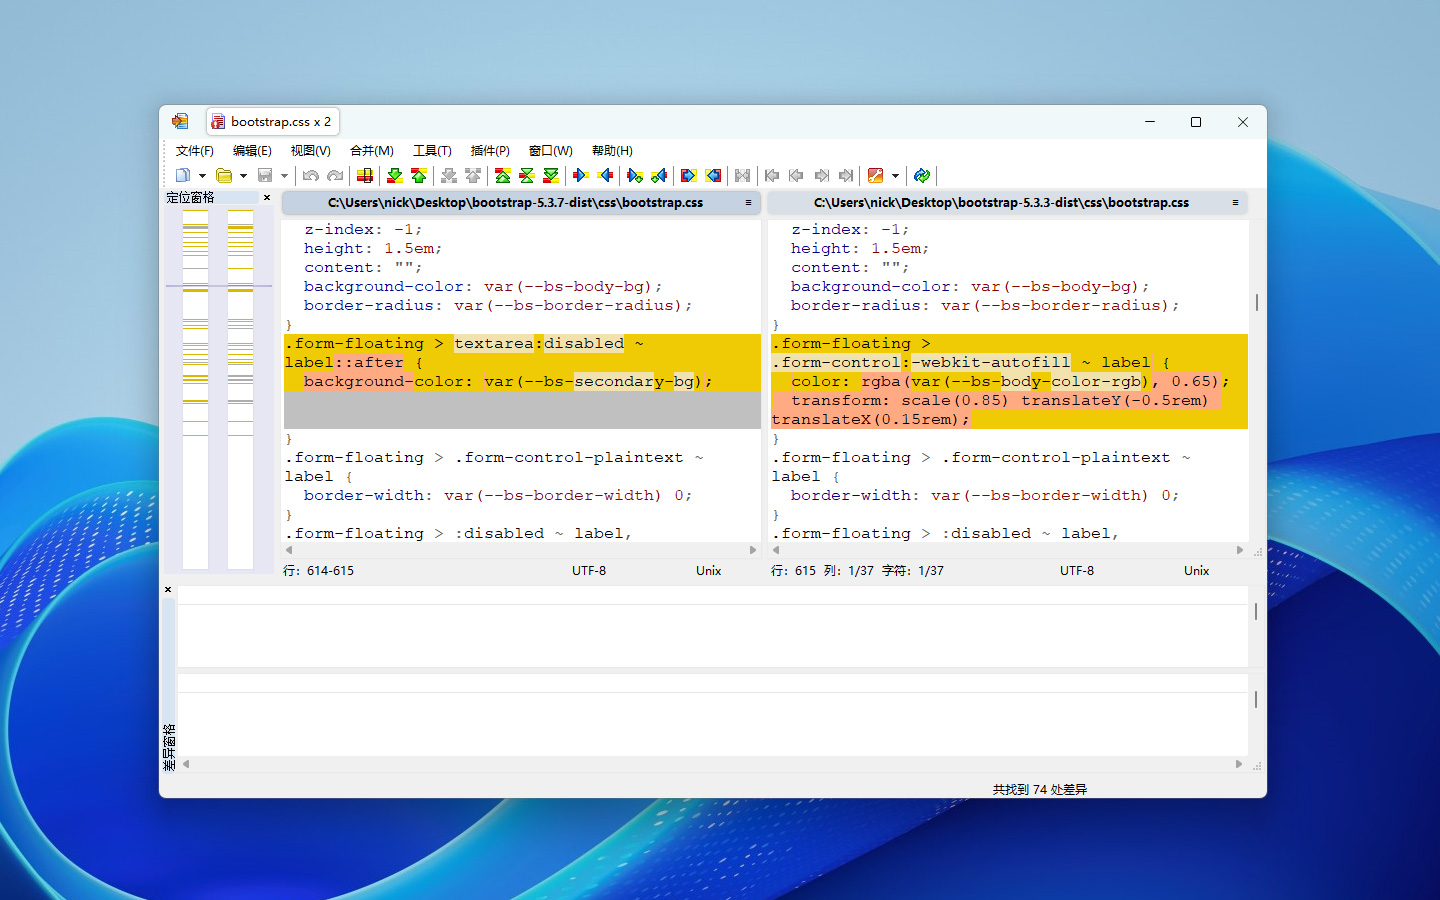Expand the Options icon dropdown arrow
The width and height of the screenshot is (1440, 900).
[895, 176]
